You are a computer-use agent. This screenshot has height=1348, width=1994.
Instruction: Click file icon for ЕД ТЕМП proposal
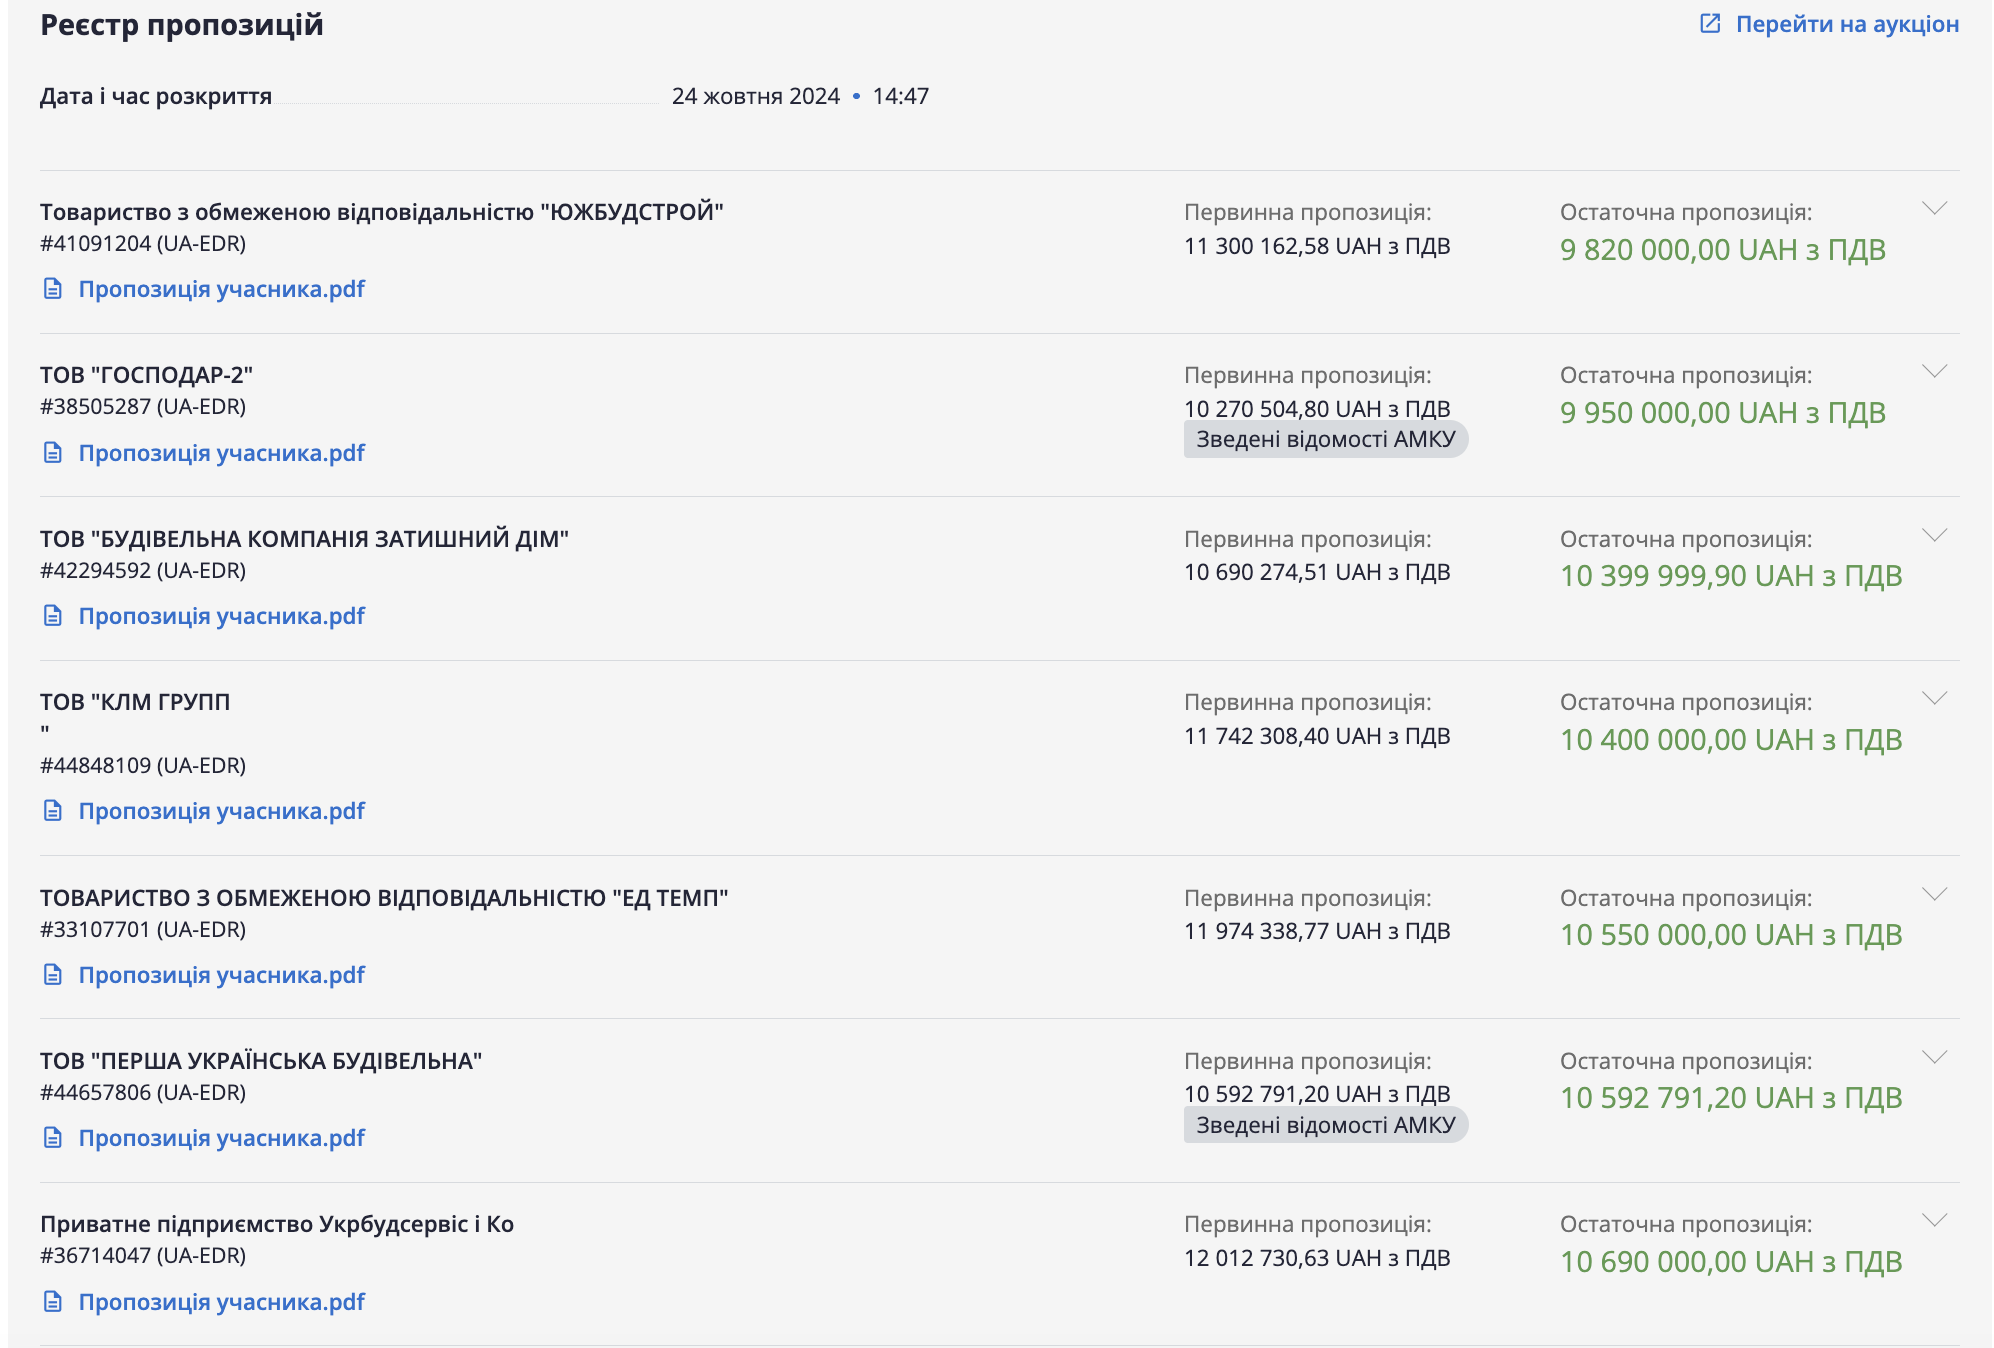click(53, 975)
